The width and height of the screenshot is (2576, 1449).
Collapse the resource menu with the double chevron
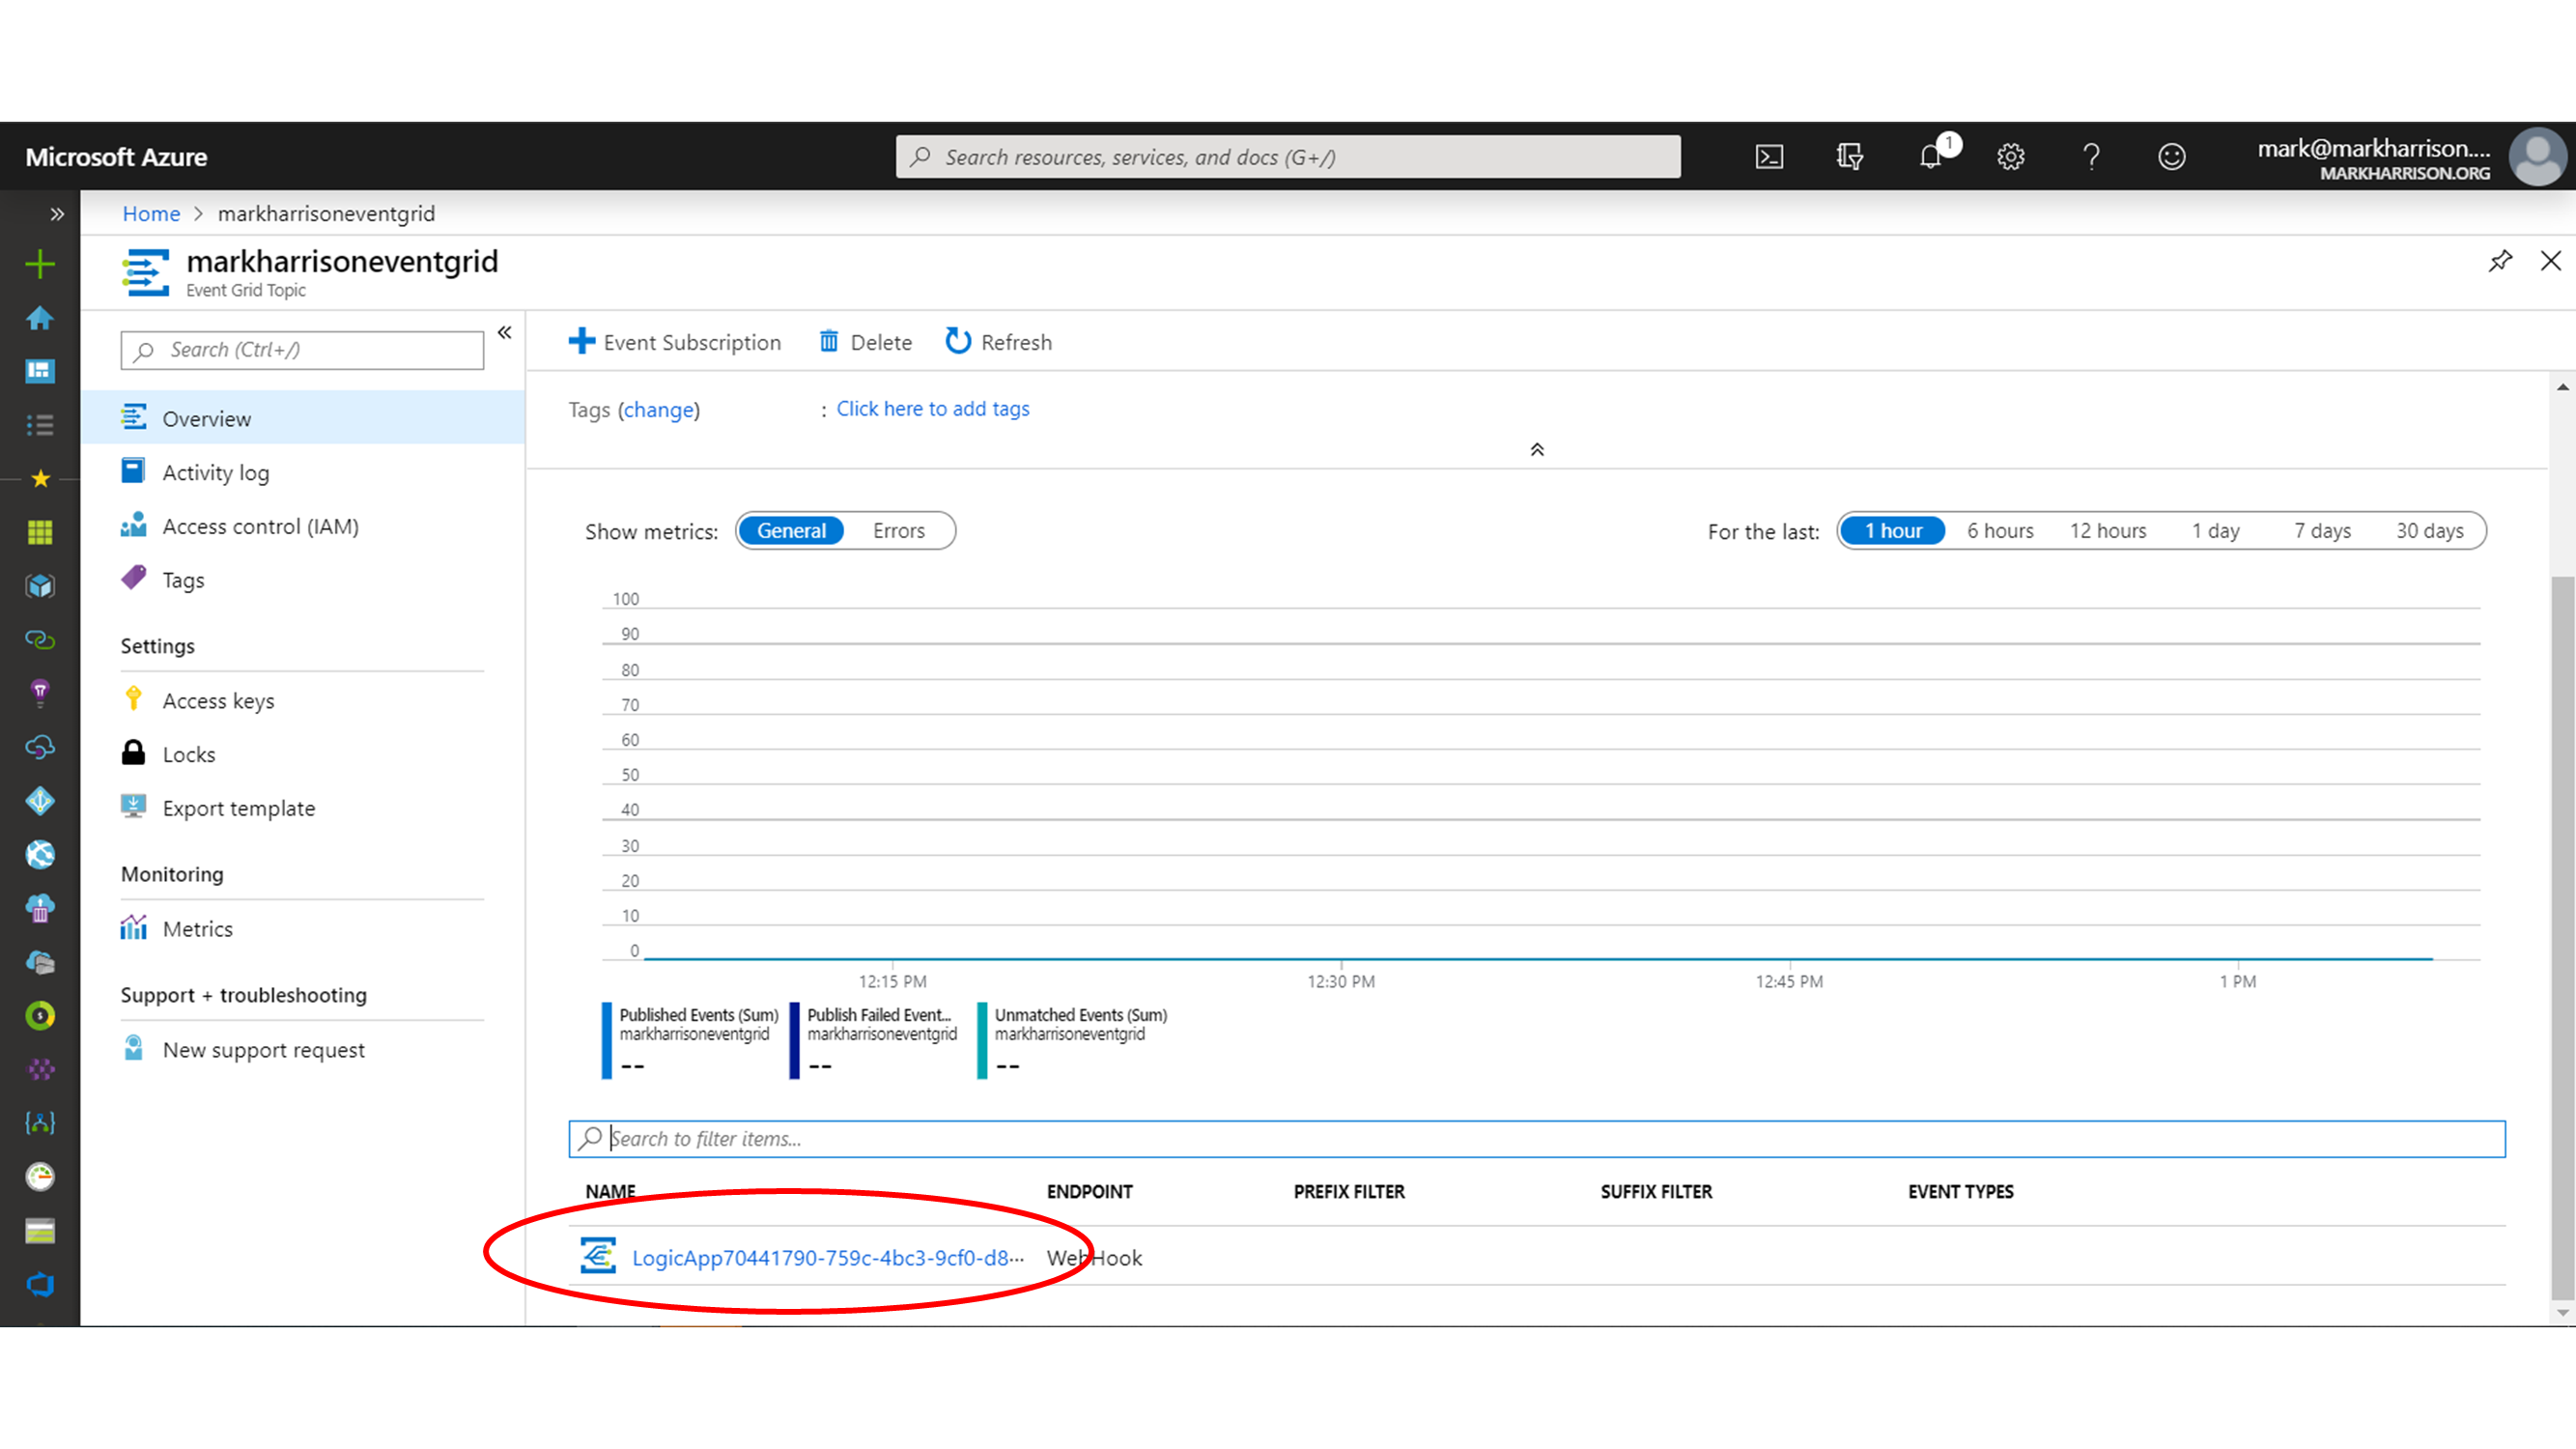[x=505, y=332]
